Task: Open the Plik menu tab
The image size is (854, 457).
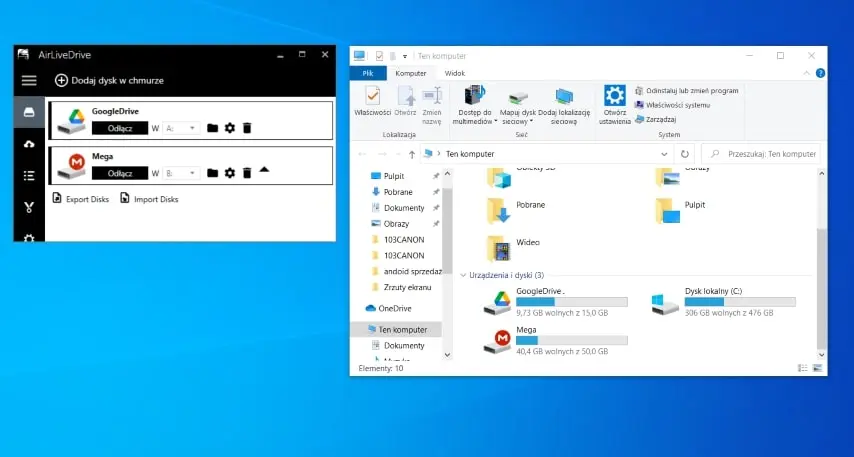Action: [367, 73]
